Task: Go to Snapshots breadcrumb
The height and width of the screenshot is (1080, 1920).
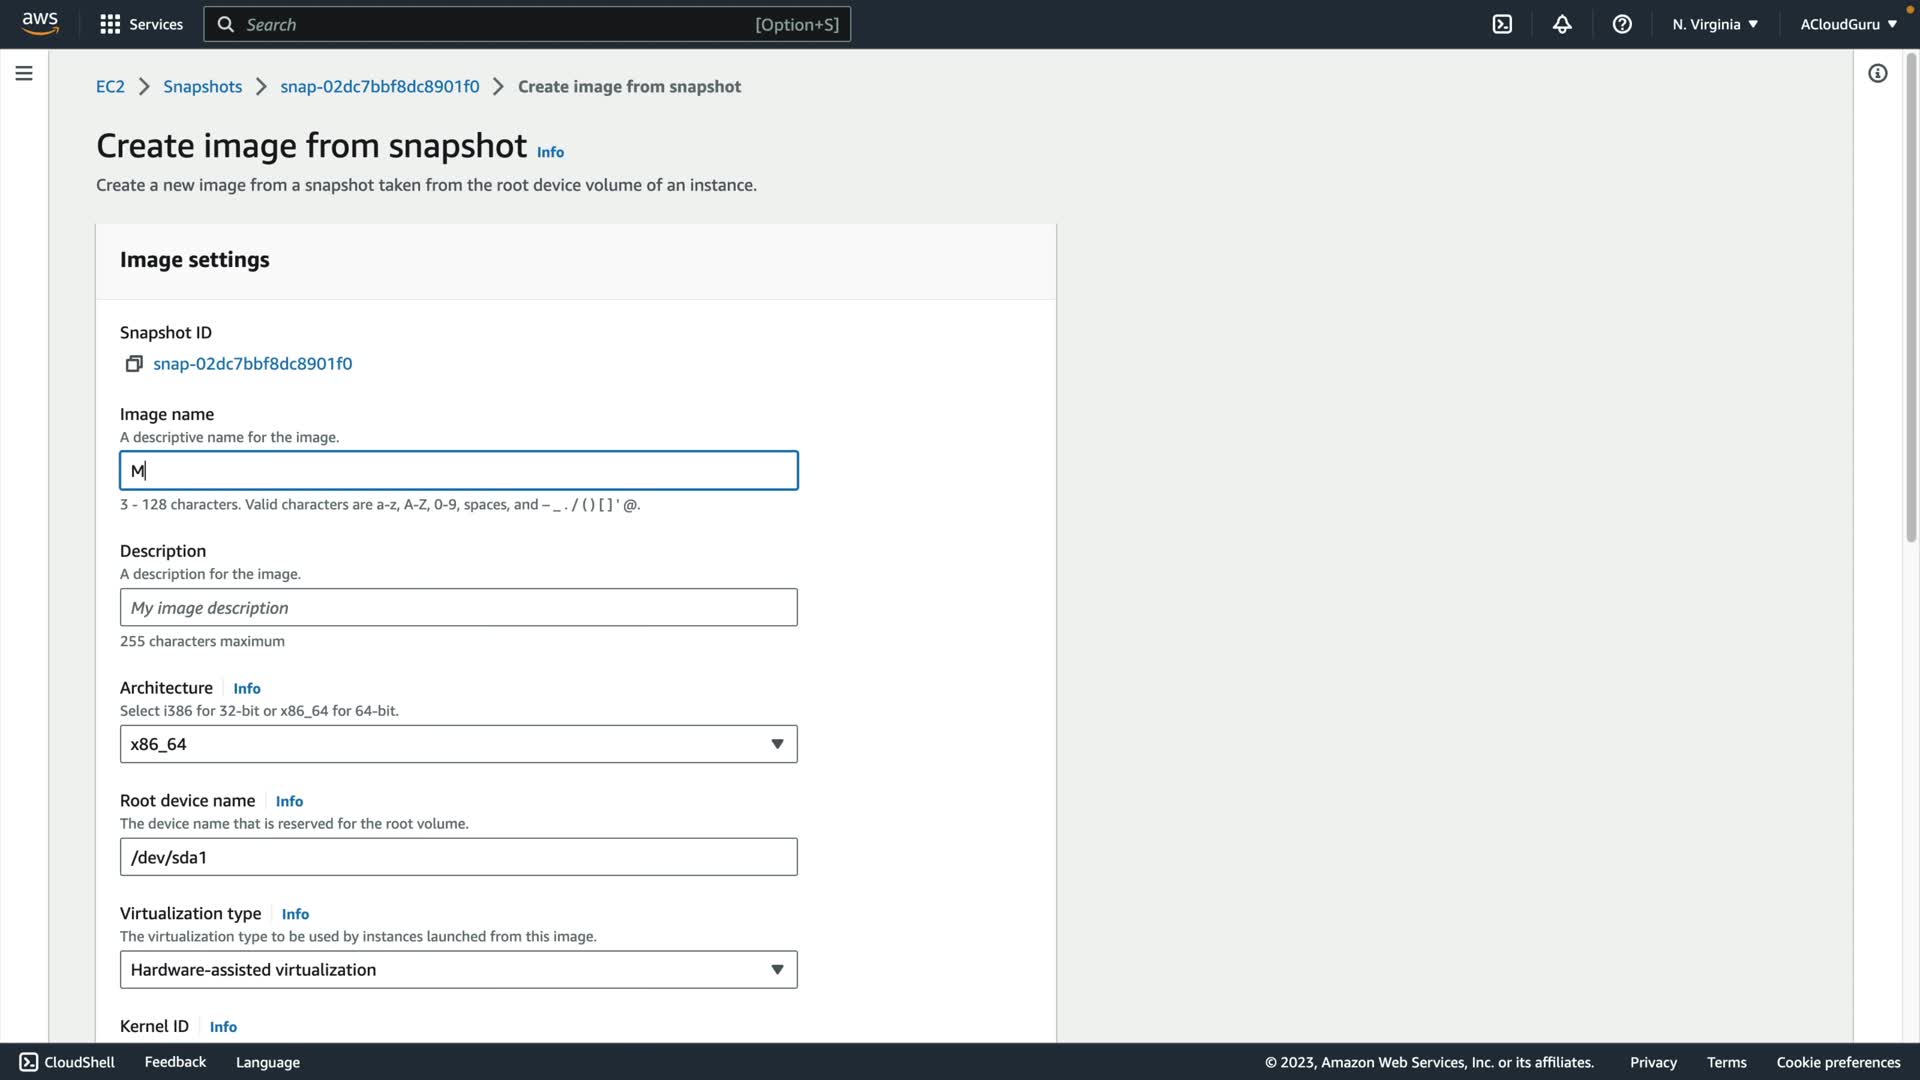Action: point(202,86)
